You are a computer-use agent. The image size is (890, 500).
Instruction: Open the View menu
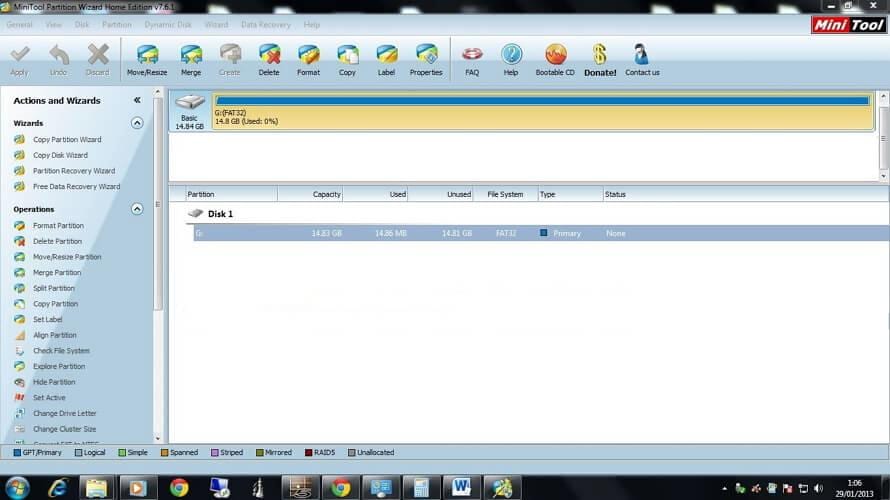(x=53, y=25)
